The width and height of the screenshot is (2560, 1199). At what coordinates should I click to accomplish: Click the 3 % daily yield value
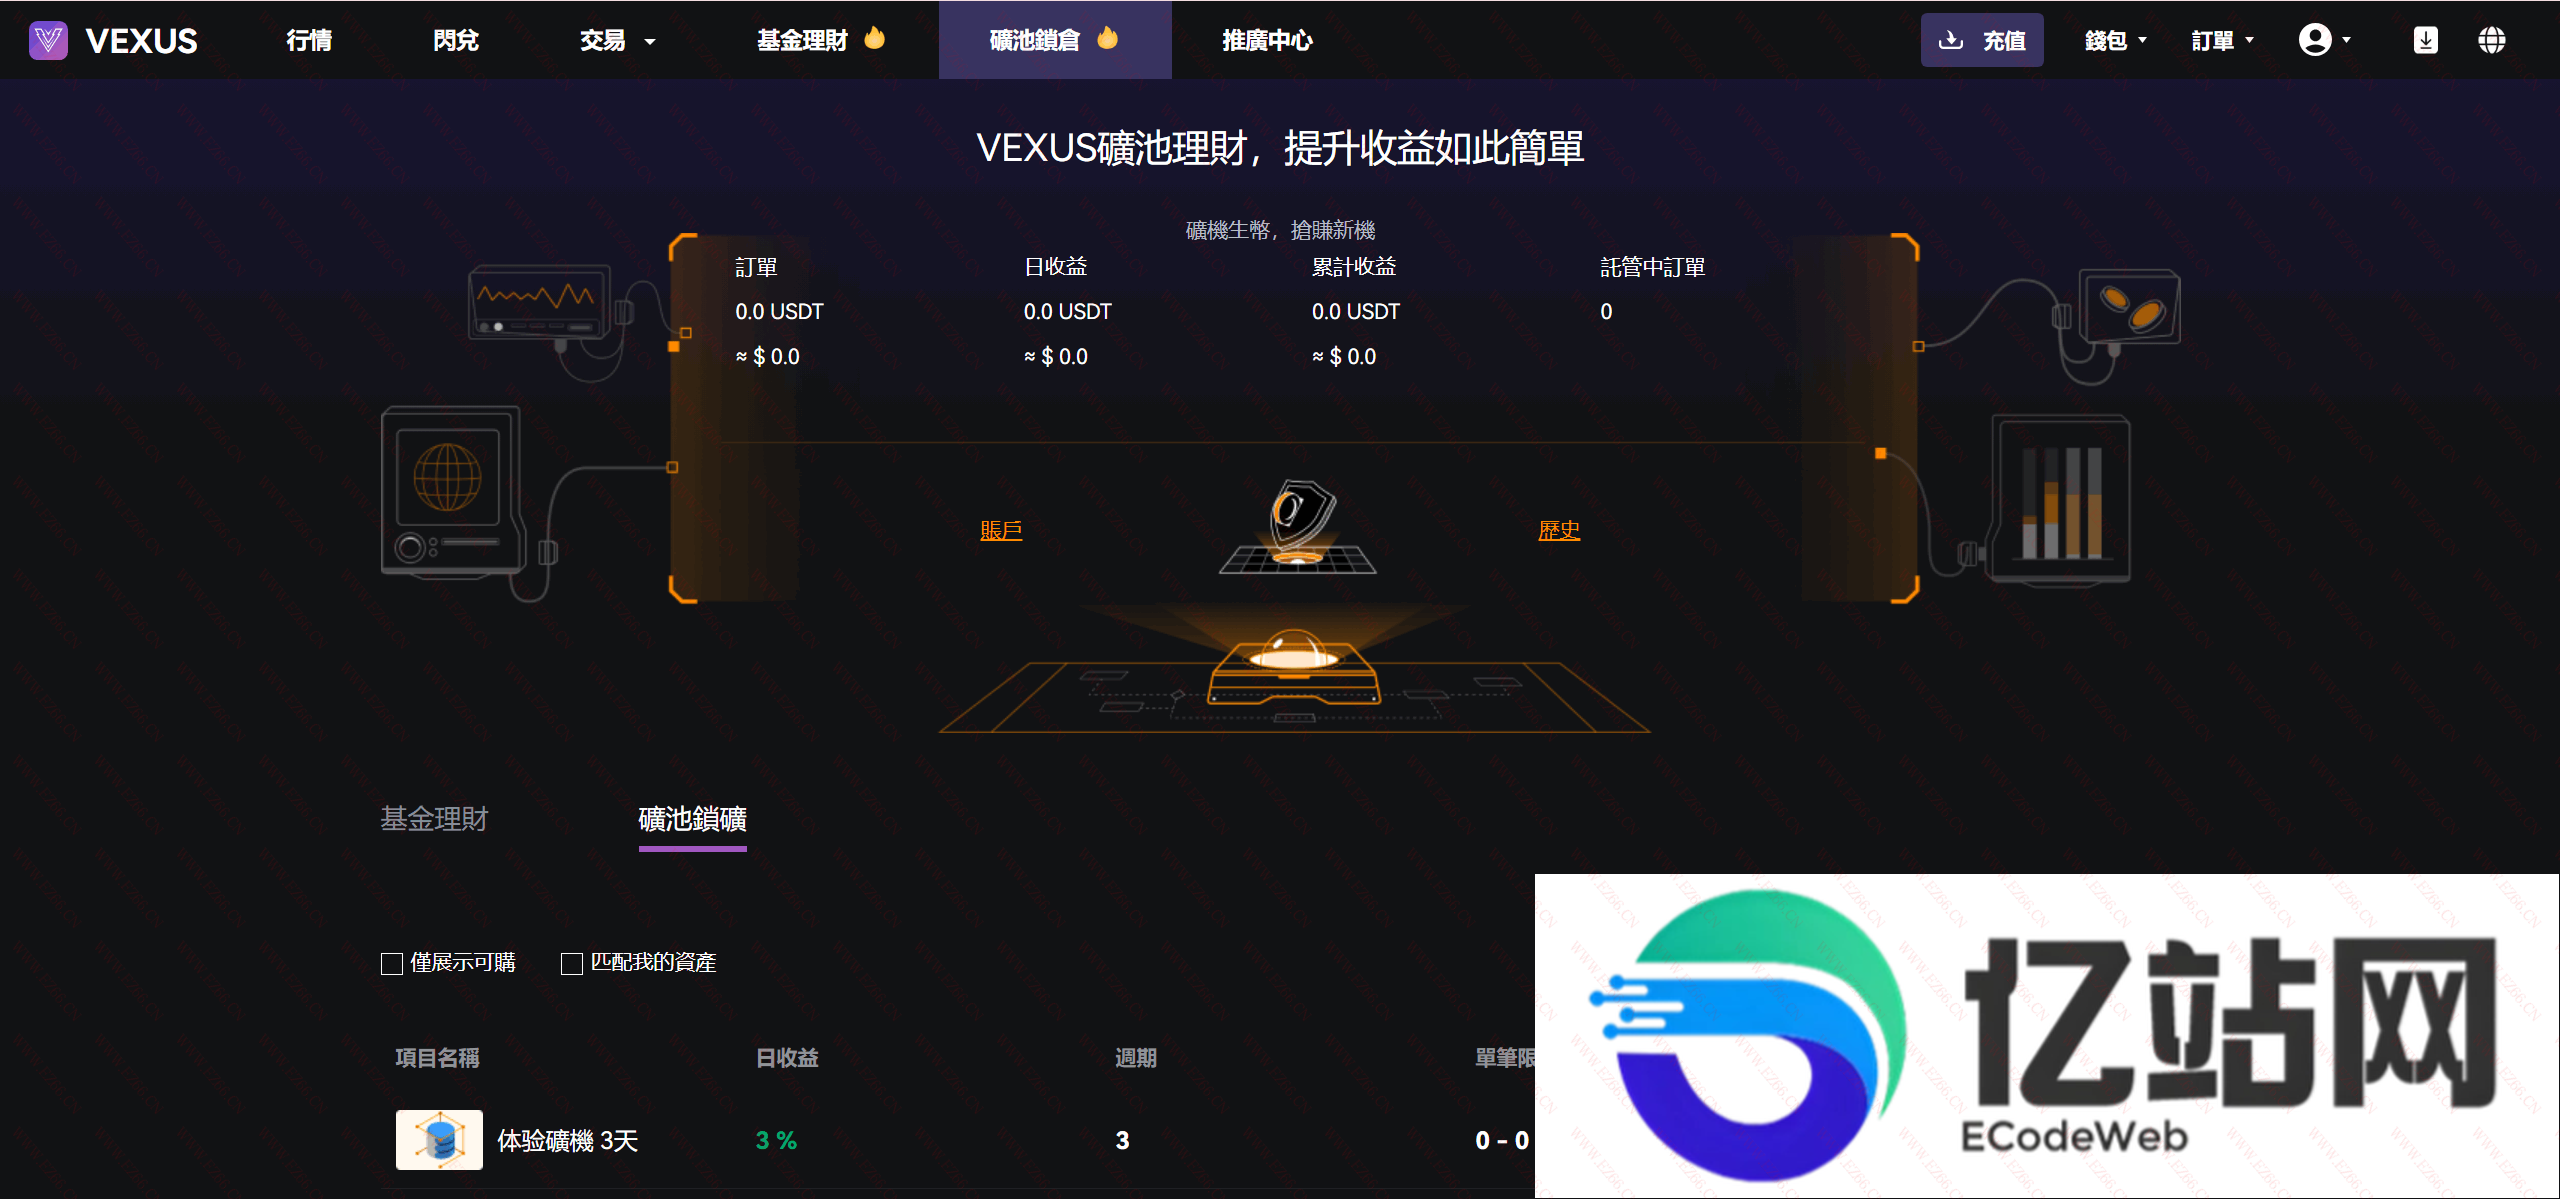[776, 1140]
